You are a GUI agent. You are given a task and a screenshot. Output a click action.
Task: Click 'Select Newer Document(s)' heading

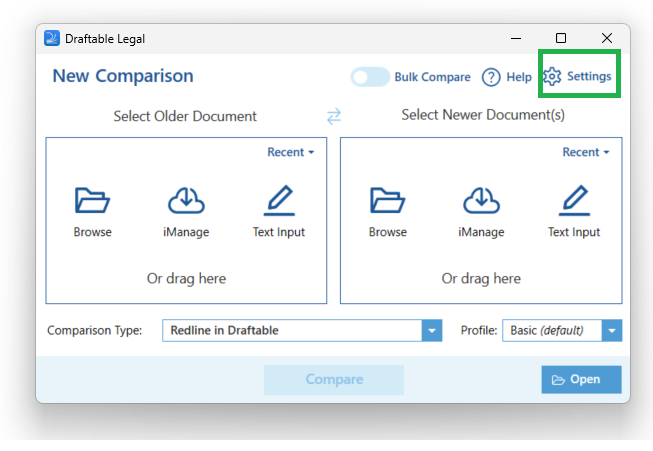(x=483, y=115)
